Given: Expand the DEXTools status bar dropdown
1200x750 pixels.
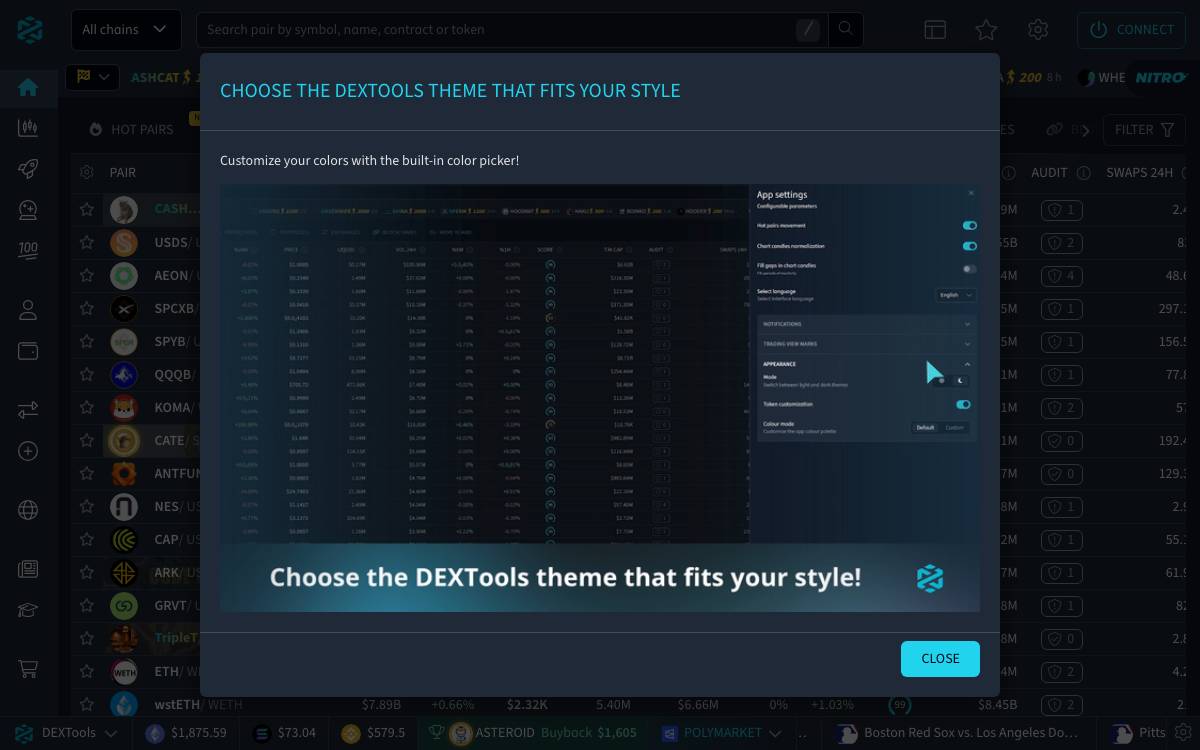Looking at the screenshot, I should pos(66,733).
